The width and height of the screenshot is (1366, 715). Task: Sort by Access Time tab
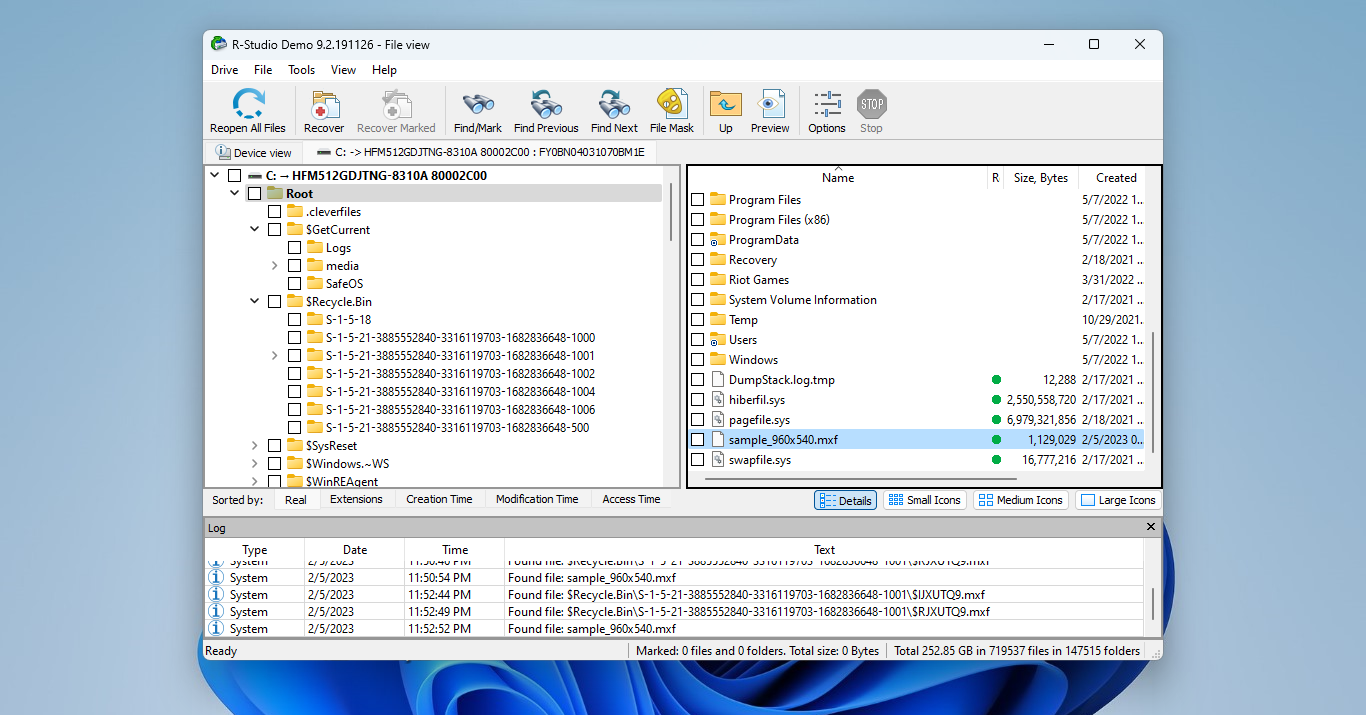(631, 499)
